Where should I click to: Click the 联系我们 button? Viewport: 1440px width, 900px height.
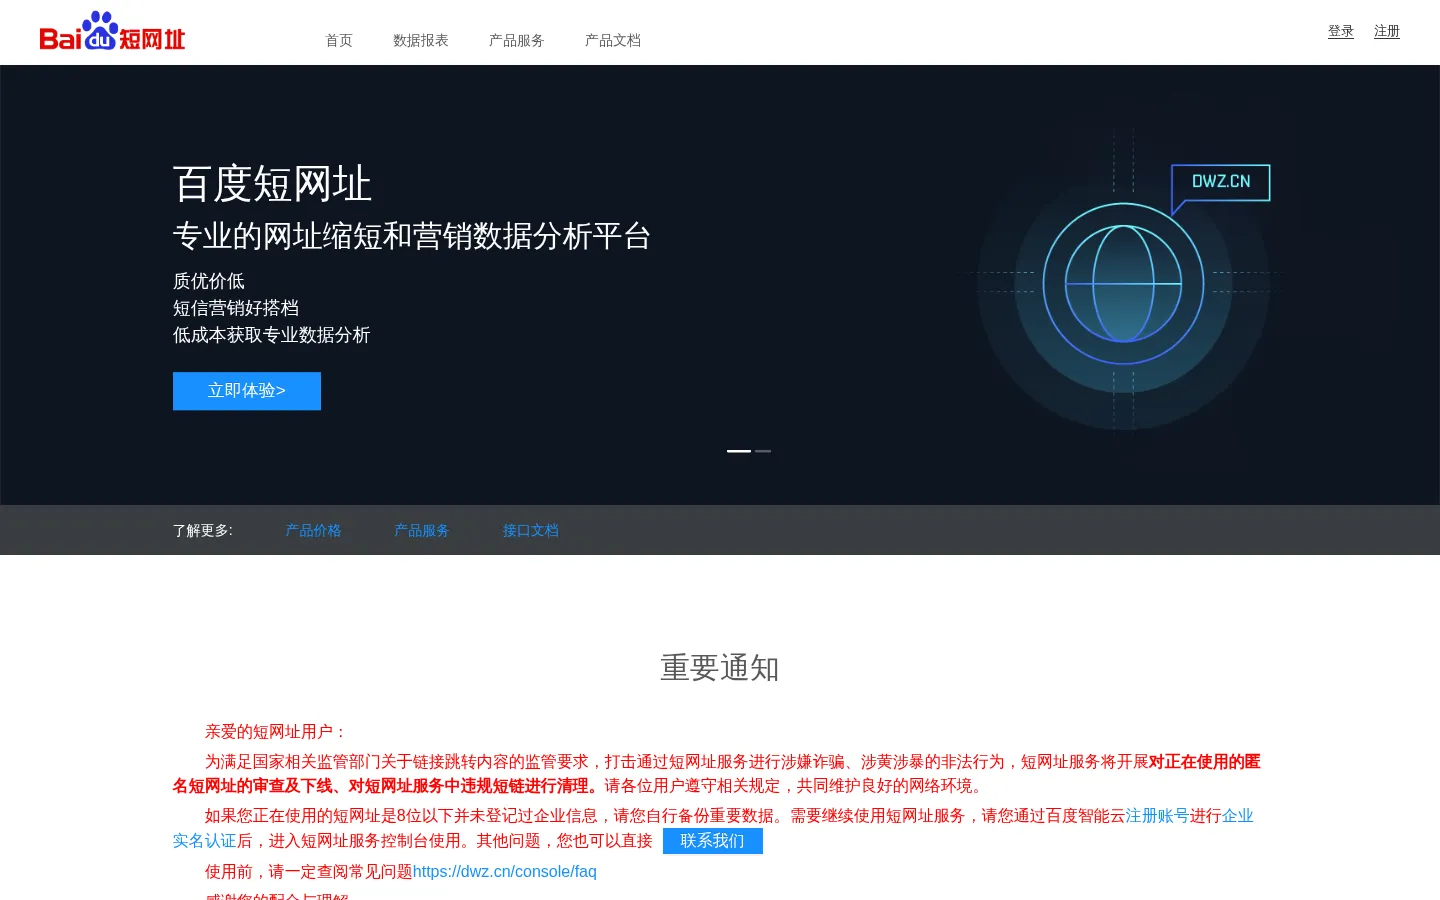(713, 841)
